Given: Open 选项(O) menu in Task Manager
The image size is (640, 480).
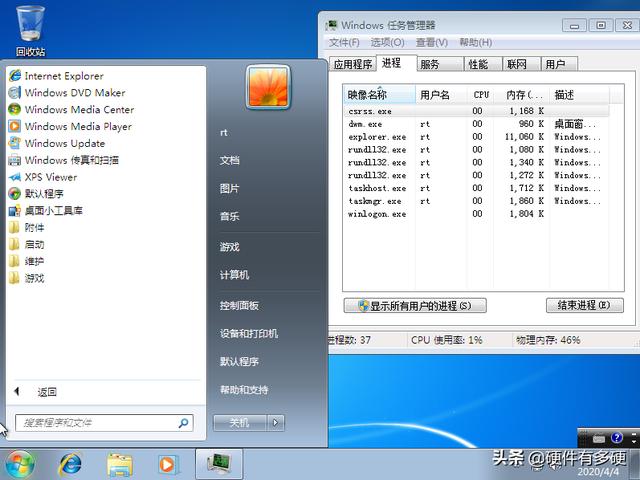Looking at the screenshot, I should (387, 42).
